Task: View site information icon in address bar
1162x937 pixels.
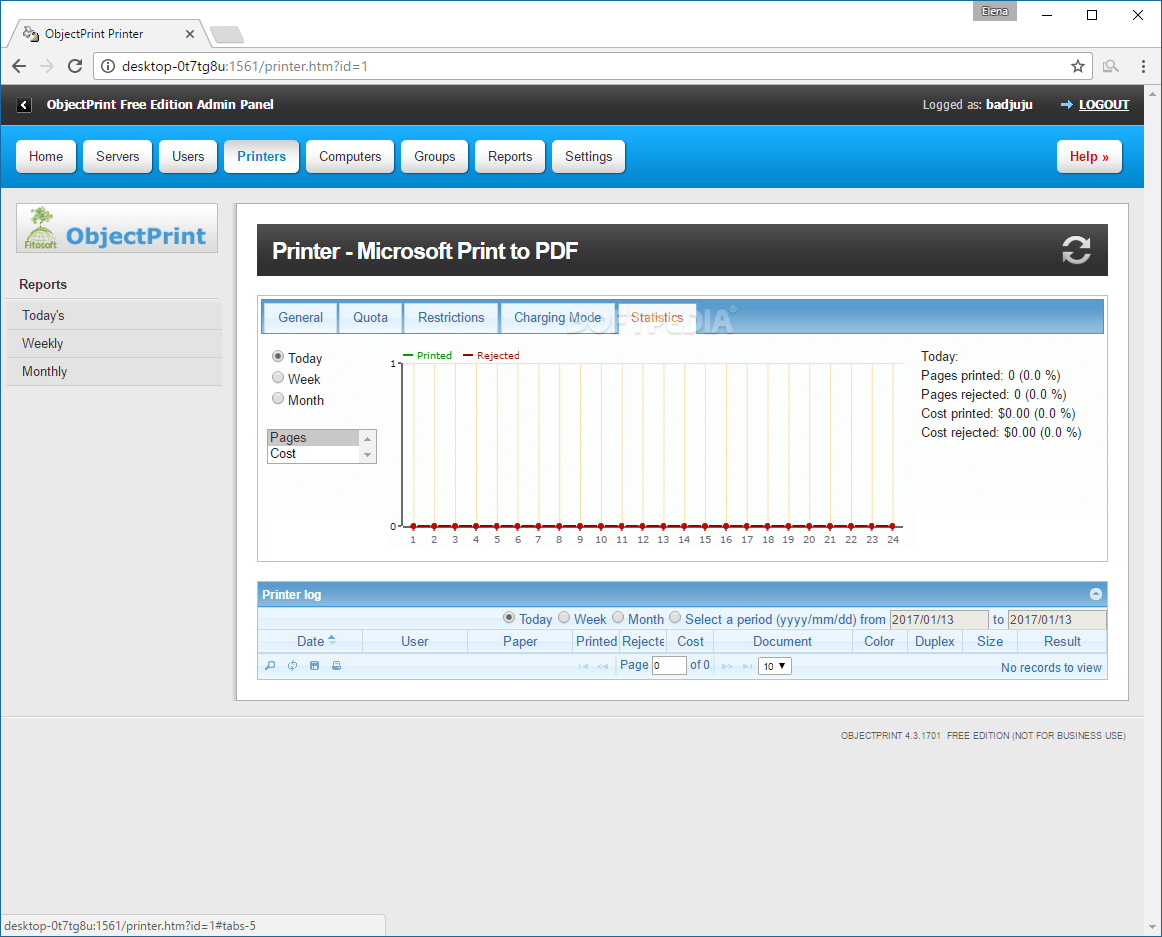Action: [107, 67]
